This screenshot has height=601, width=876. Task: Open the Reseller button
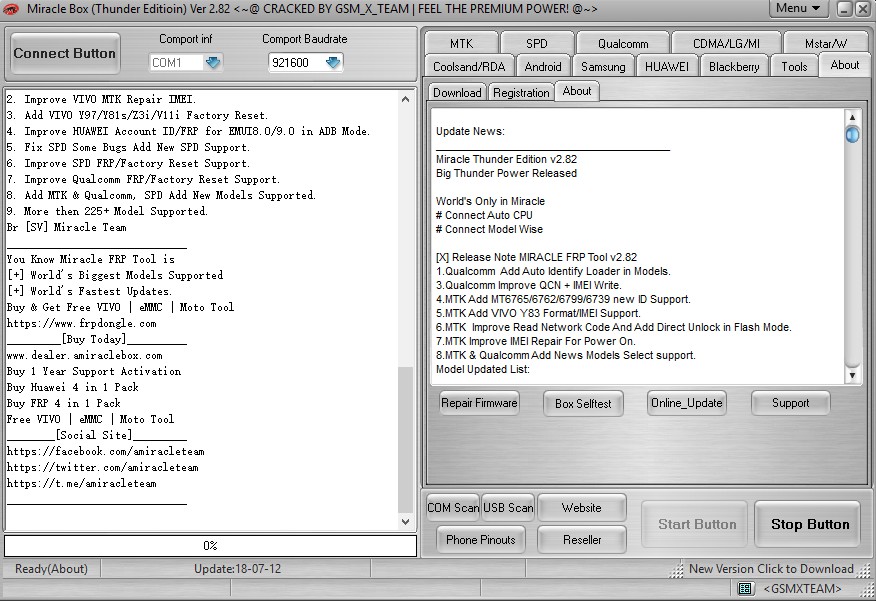click(582, 540)
